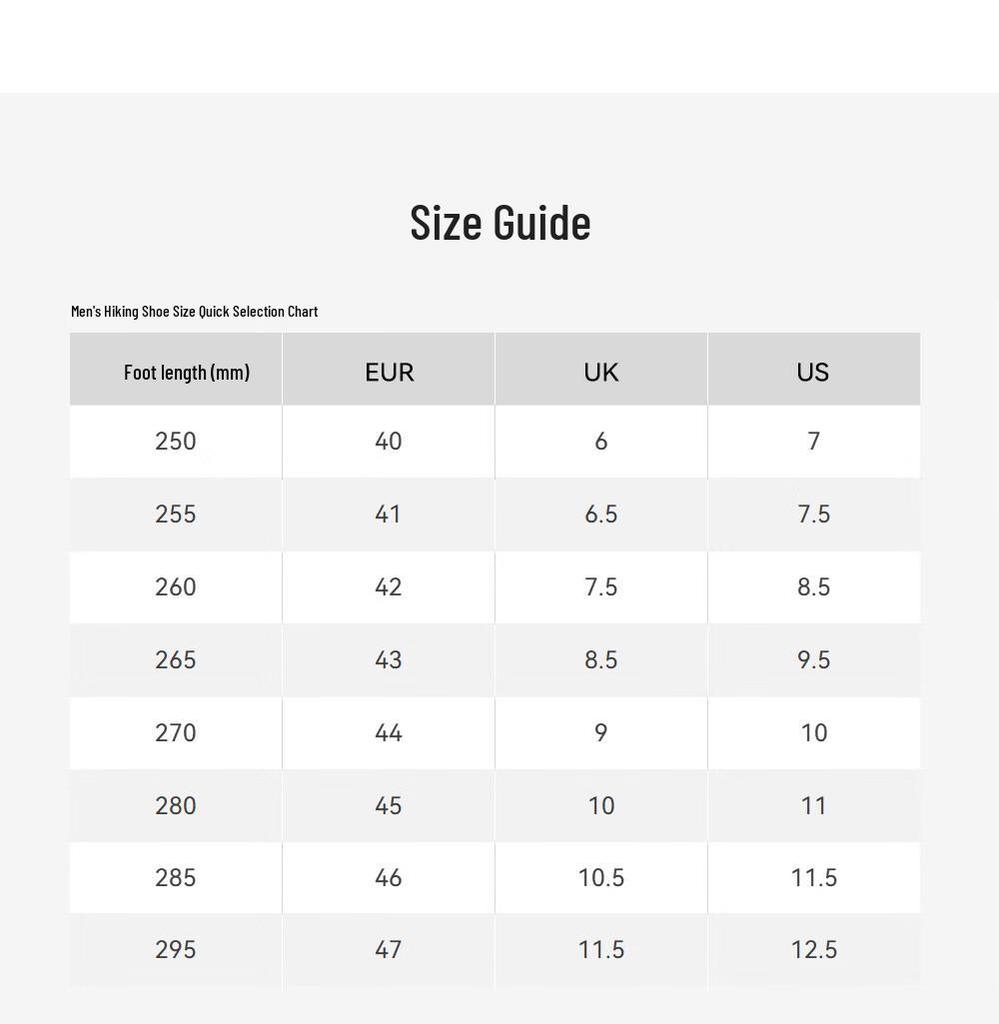Click the 280 foot length cell
This screenshot has width=999, height=1024.
(x=176, y=806)
